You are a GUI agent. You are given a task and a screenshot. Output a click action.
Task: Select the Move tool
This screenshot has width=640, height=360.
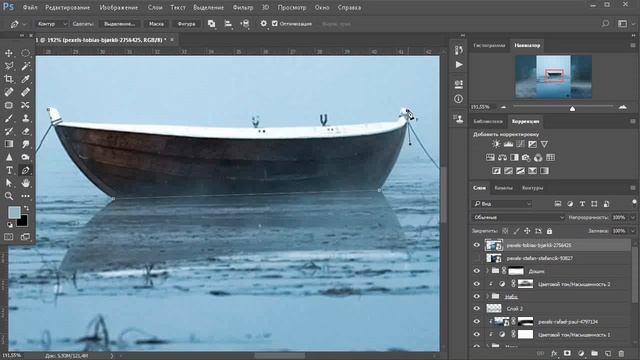point(9,53)
